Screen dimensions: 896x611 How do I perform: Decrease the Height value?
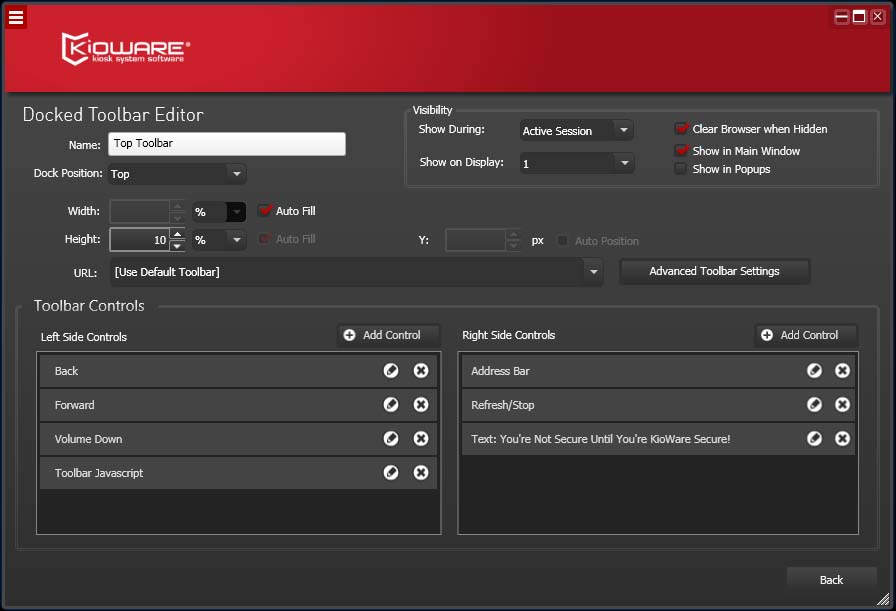178,246
